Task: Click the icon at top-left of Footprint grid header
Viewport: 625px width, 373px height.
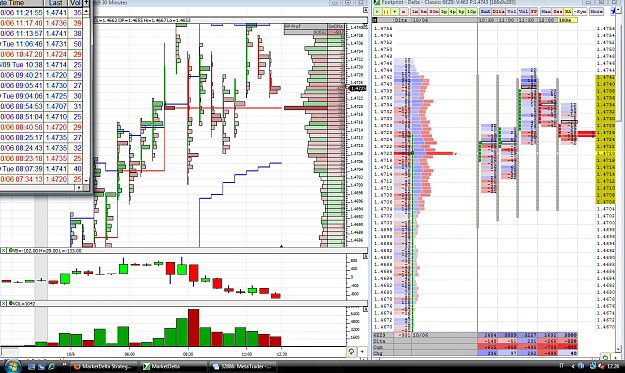Action: [x=375, y=20]
